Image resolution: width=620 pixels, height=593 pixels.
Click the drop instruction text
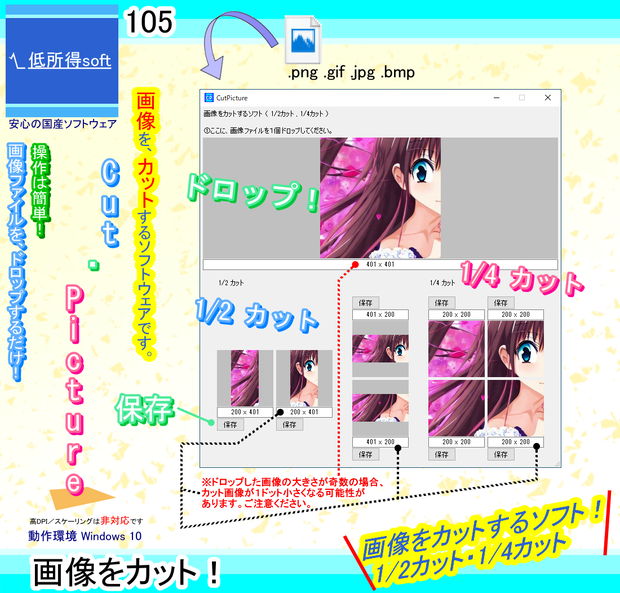268,130
